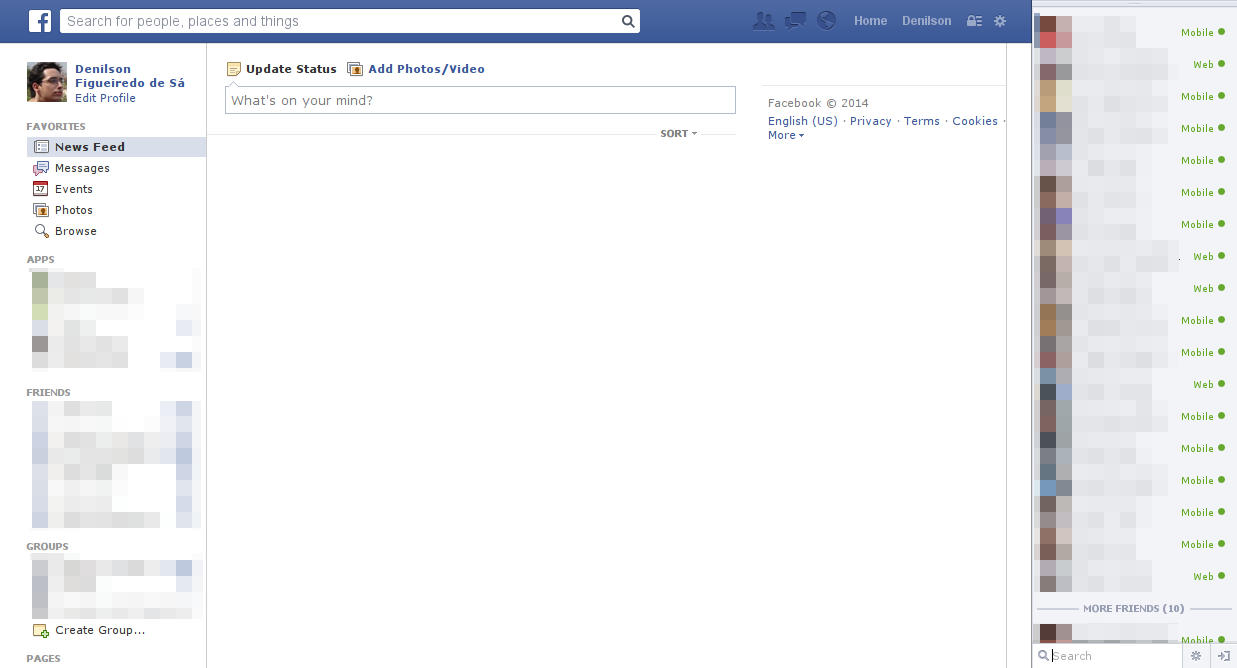Screen dimensions: 1237x668
Task: Click English (US) language link
Action: [803, 121]
